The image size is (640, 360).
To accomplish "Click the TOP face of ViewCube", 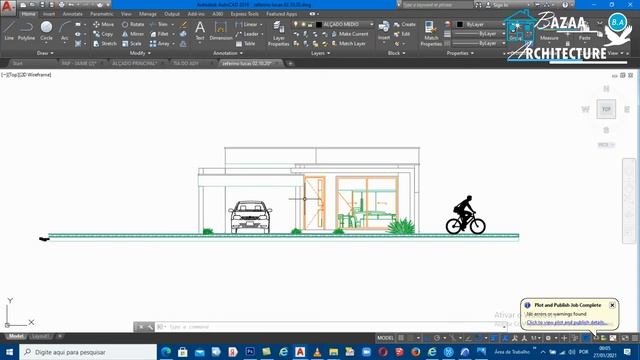I will (606, 109).
